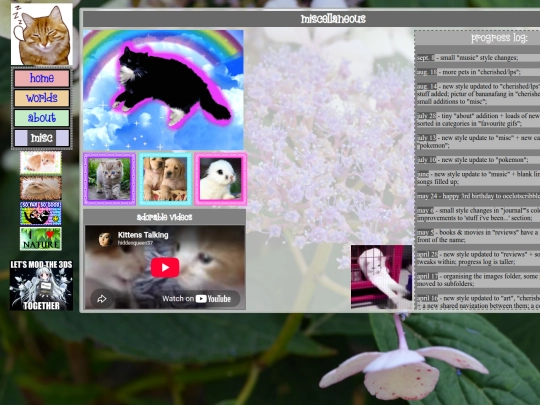This screenshot has width=540, height=405.
Task: Click the purple-framed grey kitten picture
Action: 110,179
